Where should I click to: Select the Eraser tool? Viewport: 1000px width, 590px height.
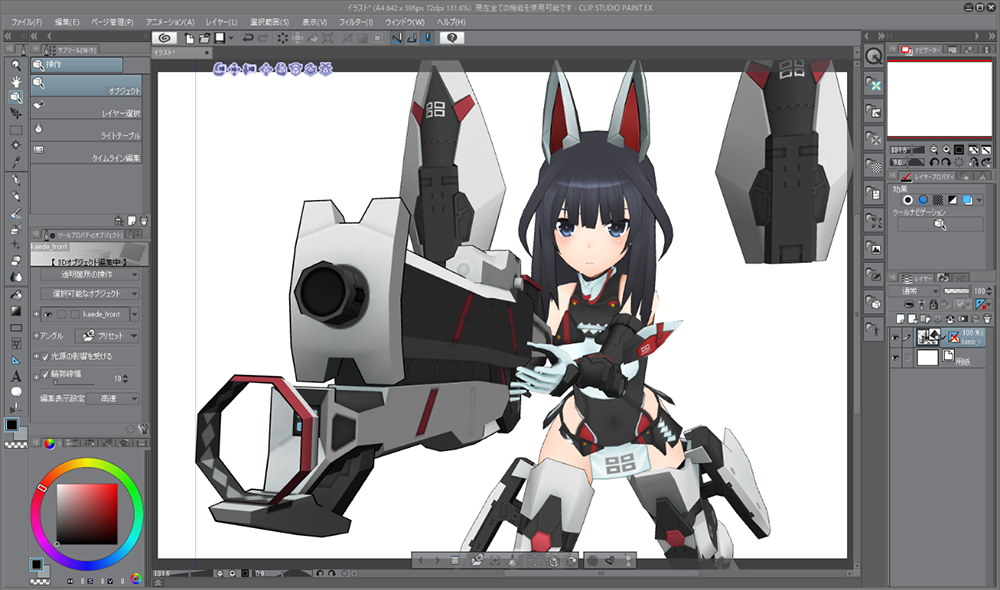click(16, 261)
